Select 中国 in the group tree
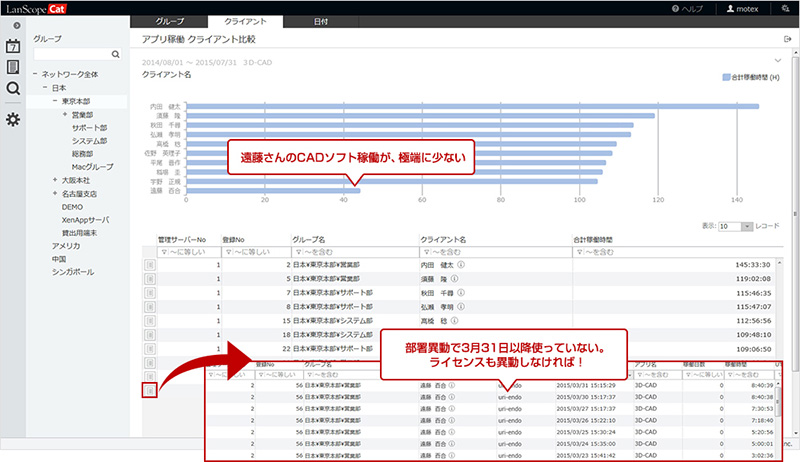Viewport: 800px width, 462px height. tap(59, 259)
